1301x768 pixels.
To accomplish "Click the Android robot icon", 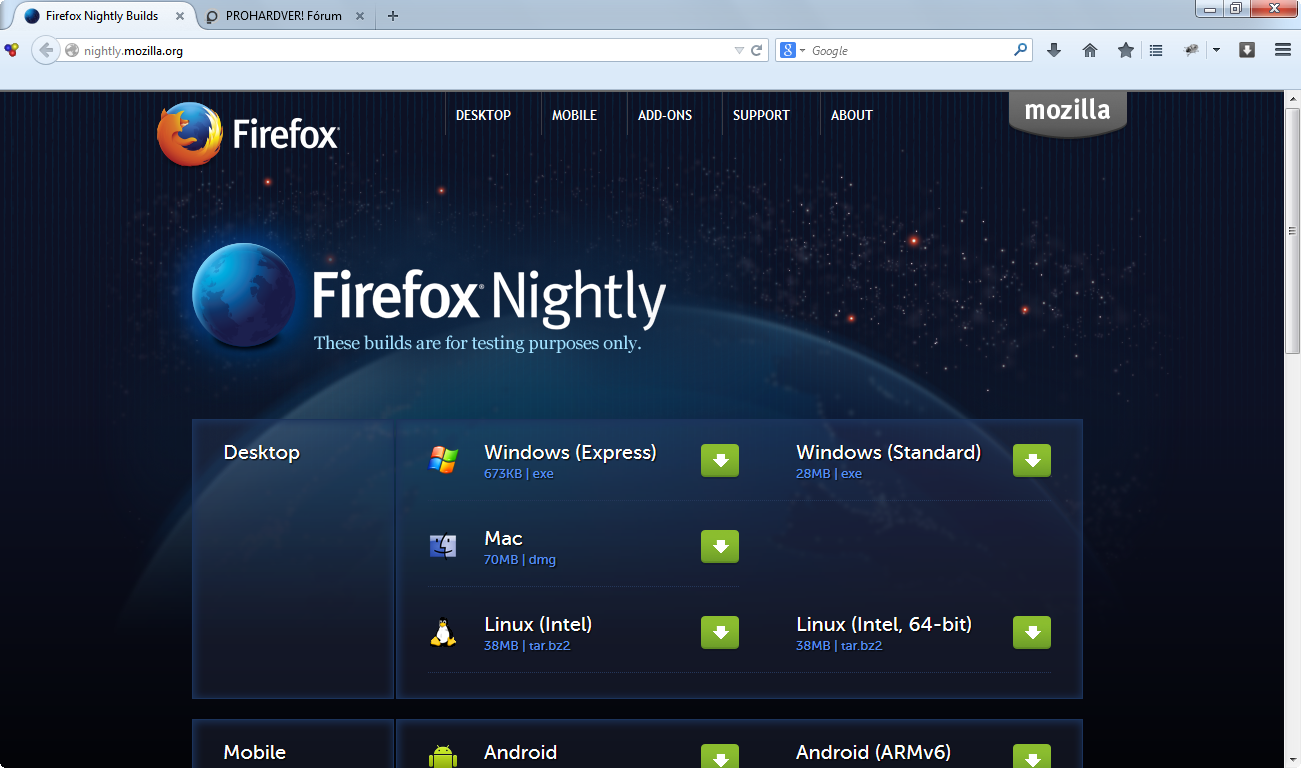I will (x=443, y=756).
